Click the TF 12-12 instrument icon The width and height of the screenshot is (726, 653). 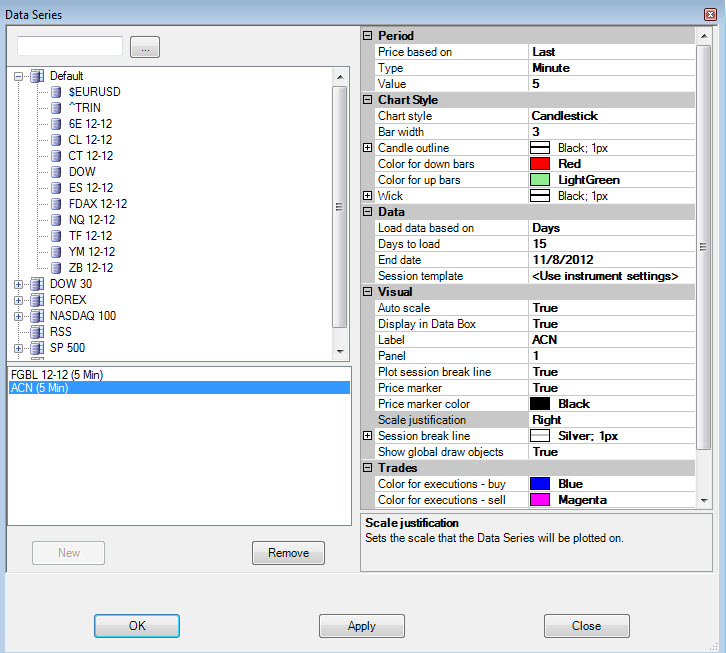[56, 236]
